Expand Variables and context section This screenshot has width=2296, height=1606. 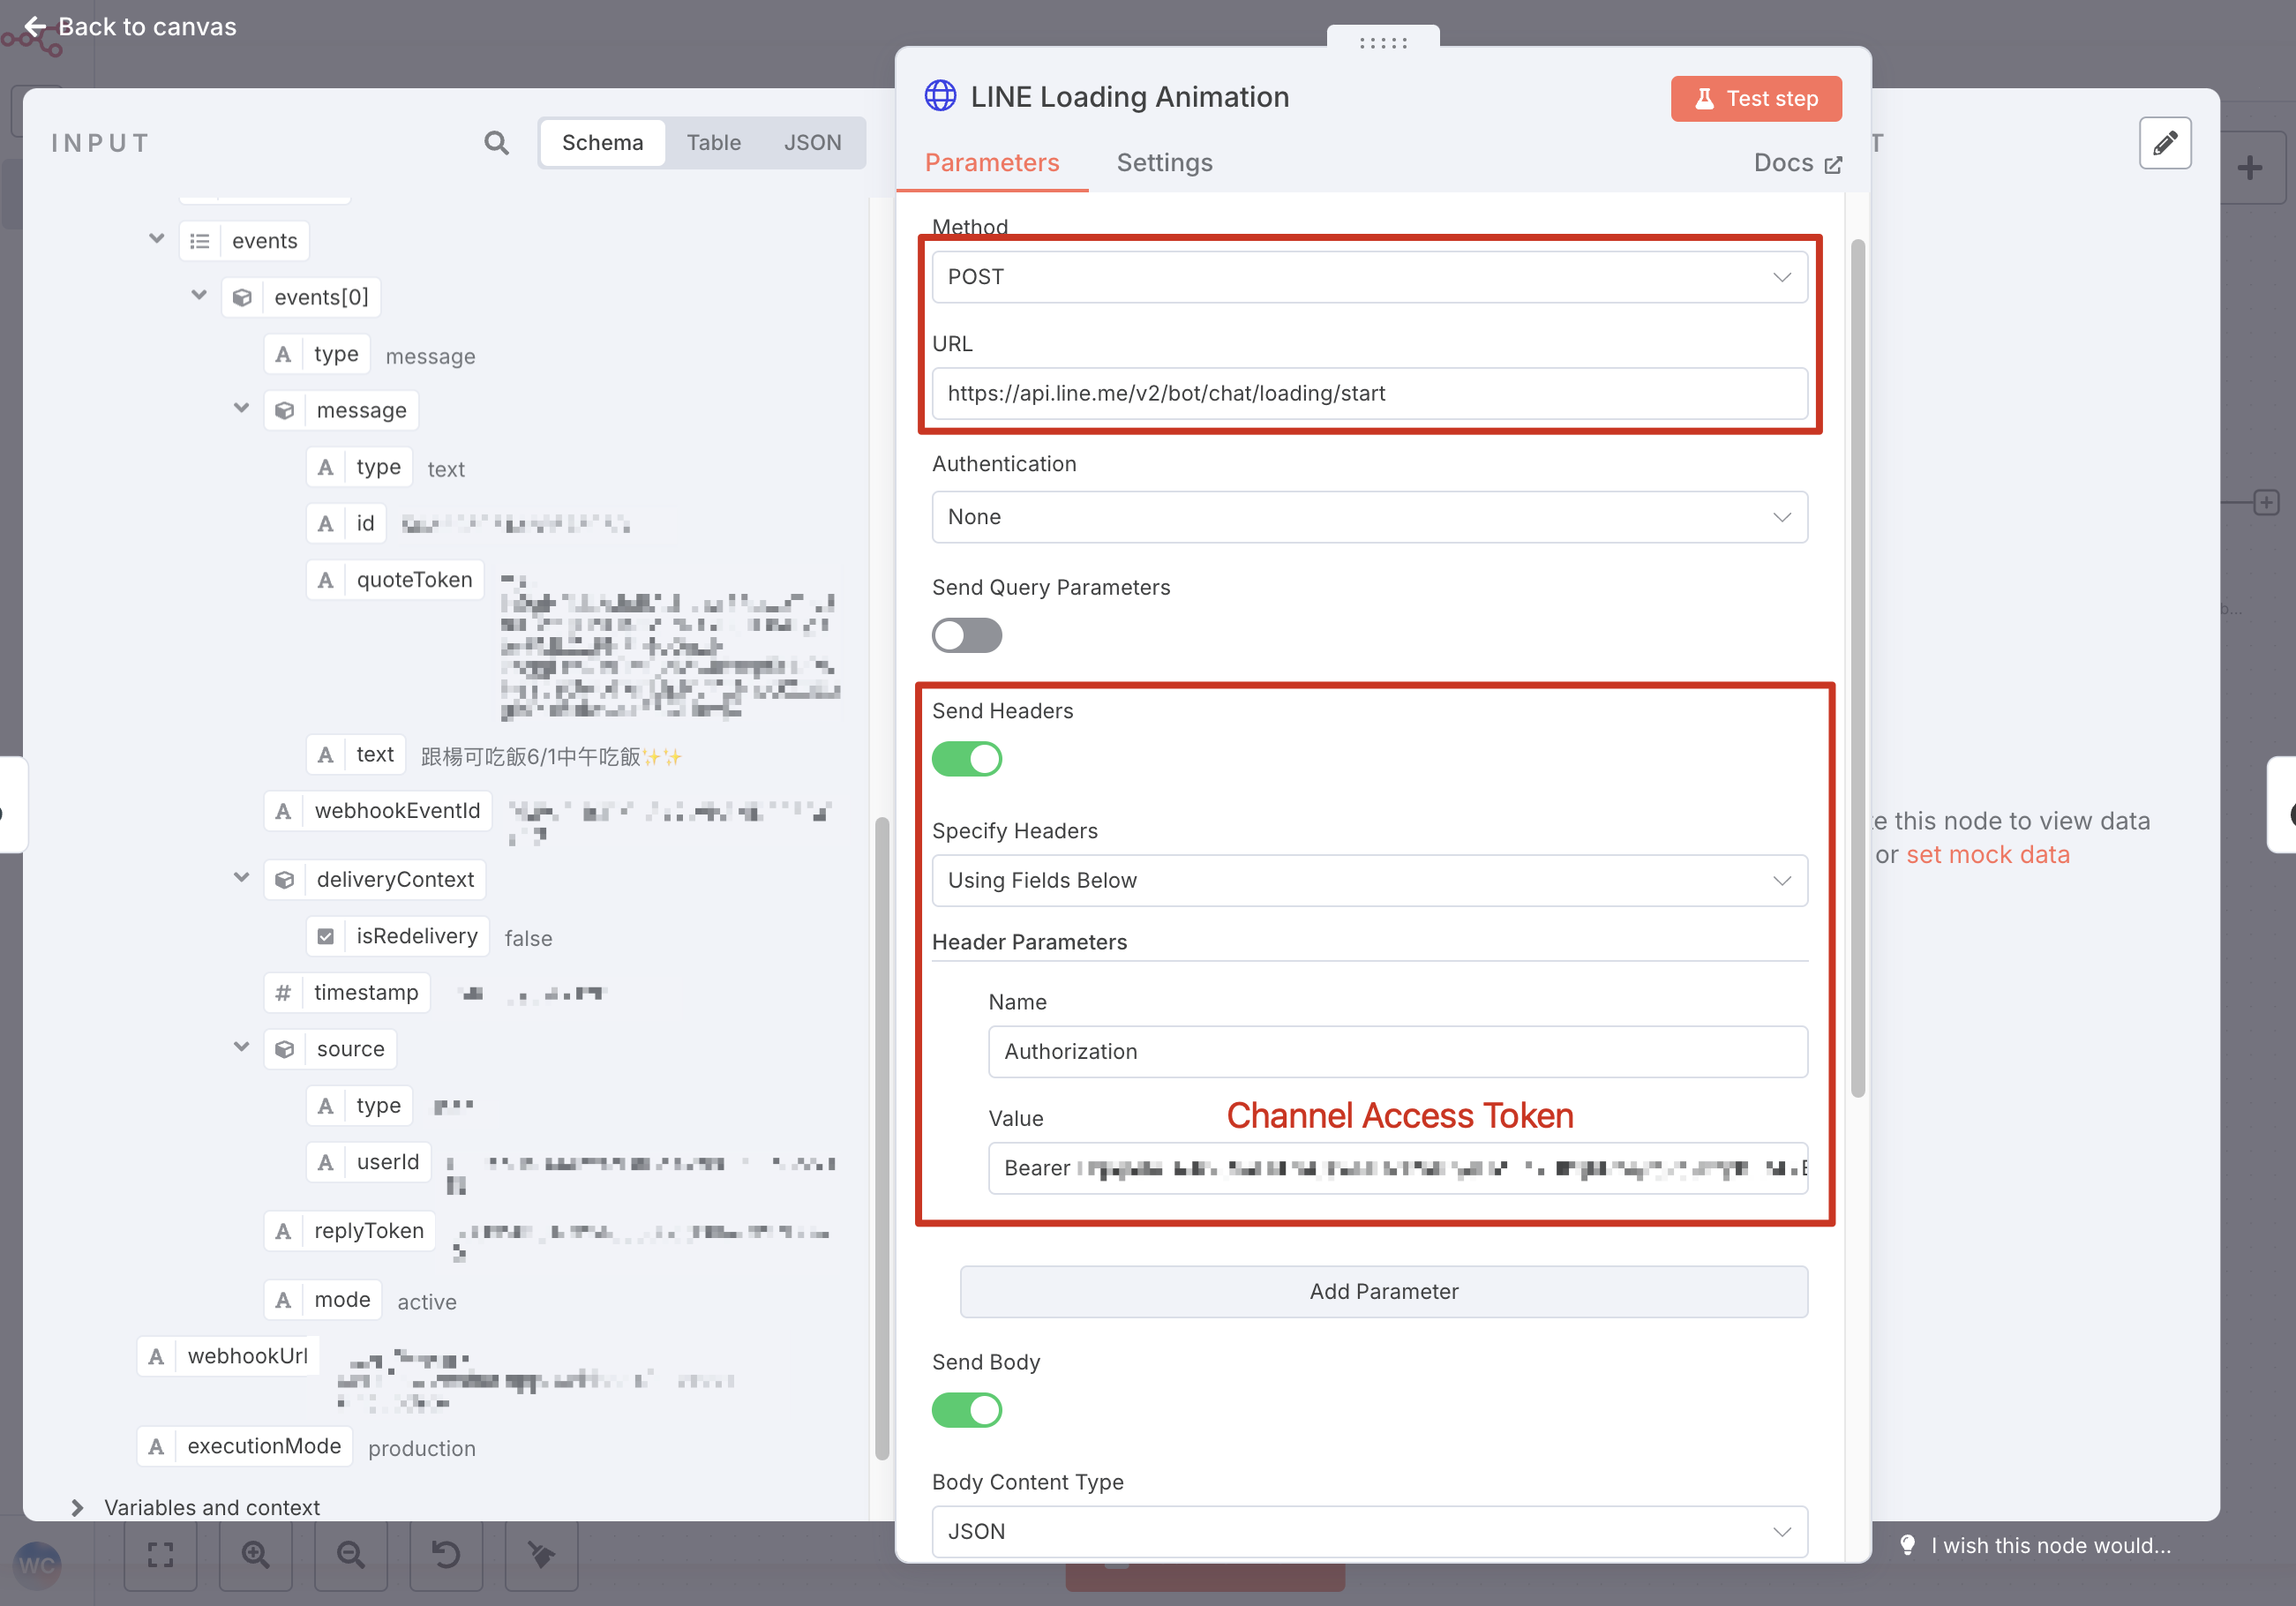coord(78,1507)
